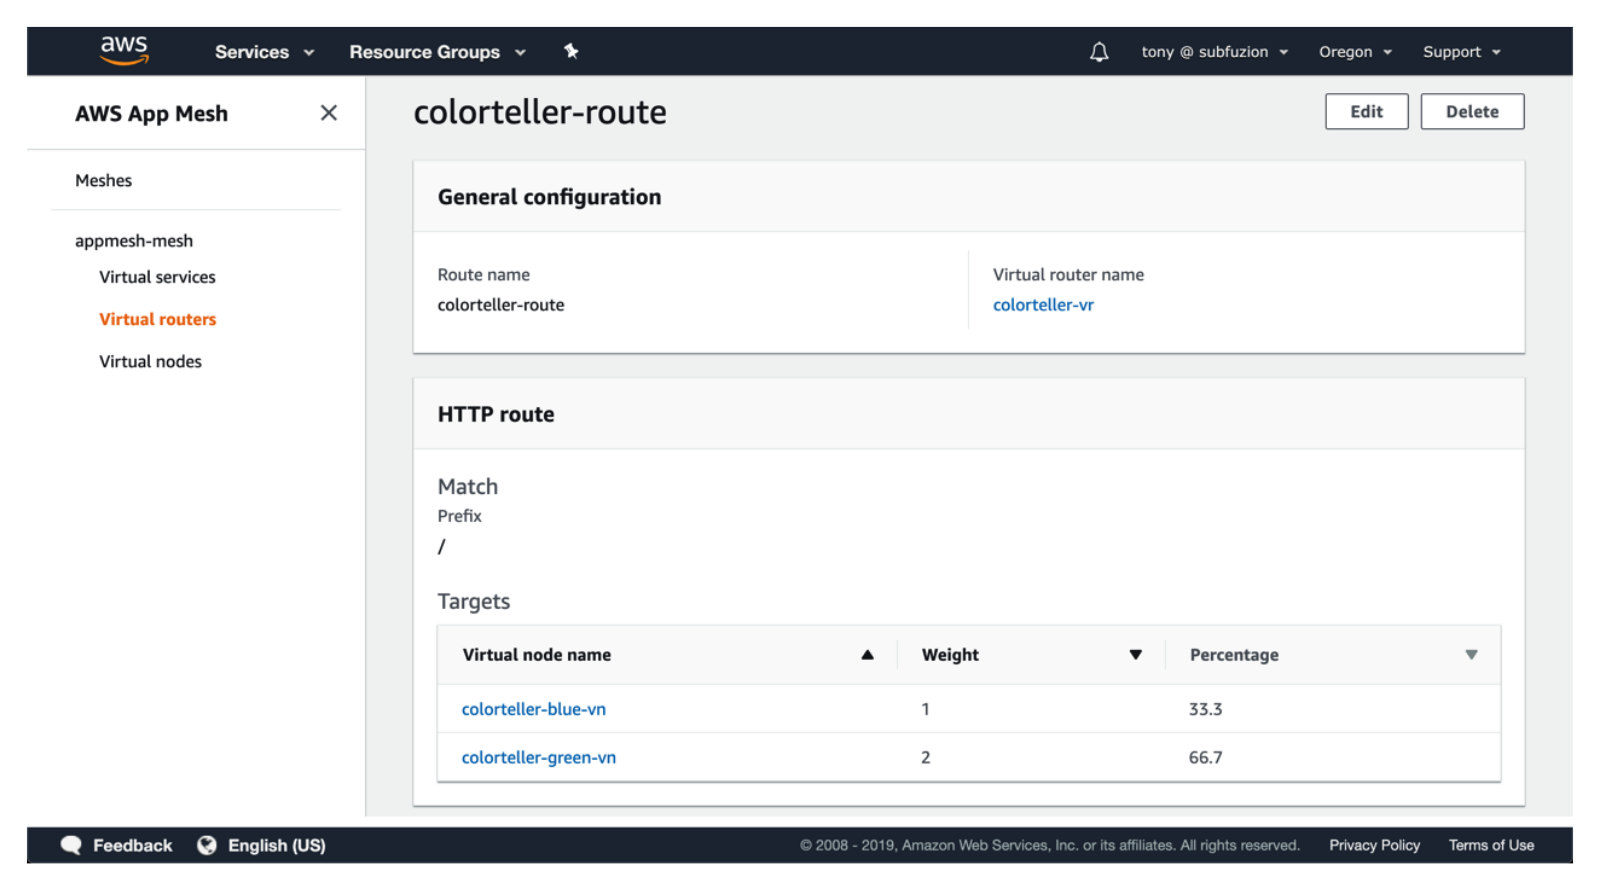The image size is (1600, 894).
Task: Open the Privacy Policy link
Action: [1374, 845]
